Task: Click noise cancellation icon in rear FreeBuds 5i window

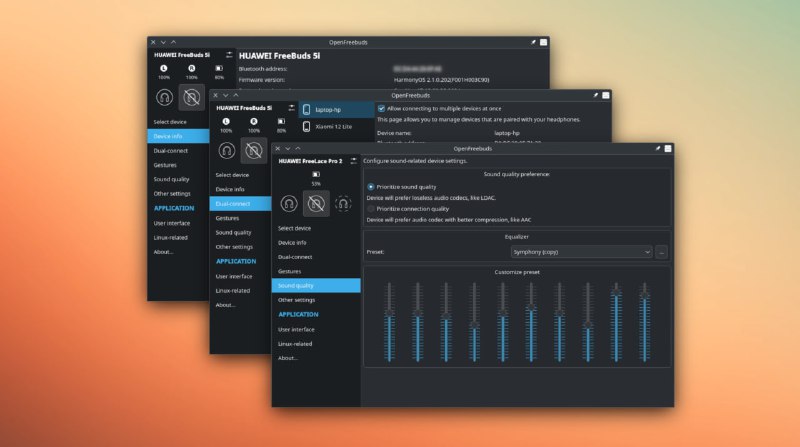Action: point(163,98)
